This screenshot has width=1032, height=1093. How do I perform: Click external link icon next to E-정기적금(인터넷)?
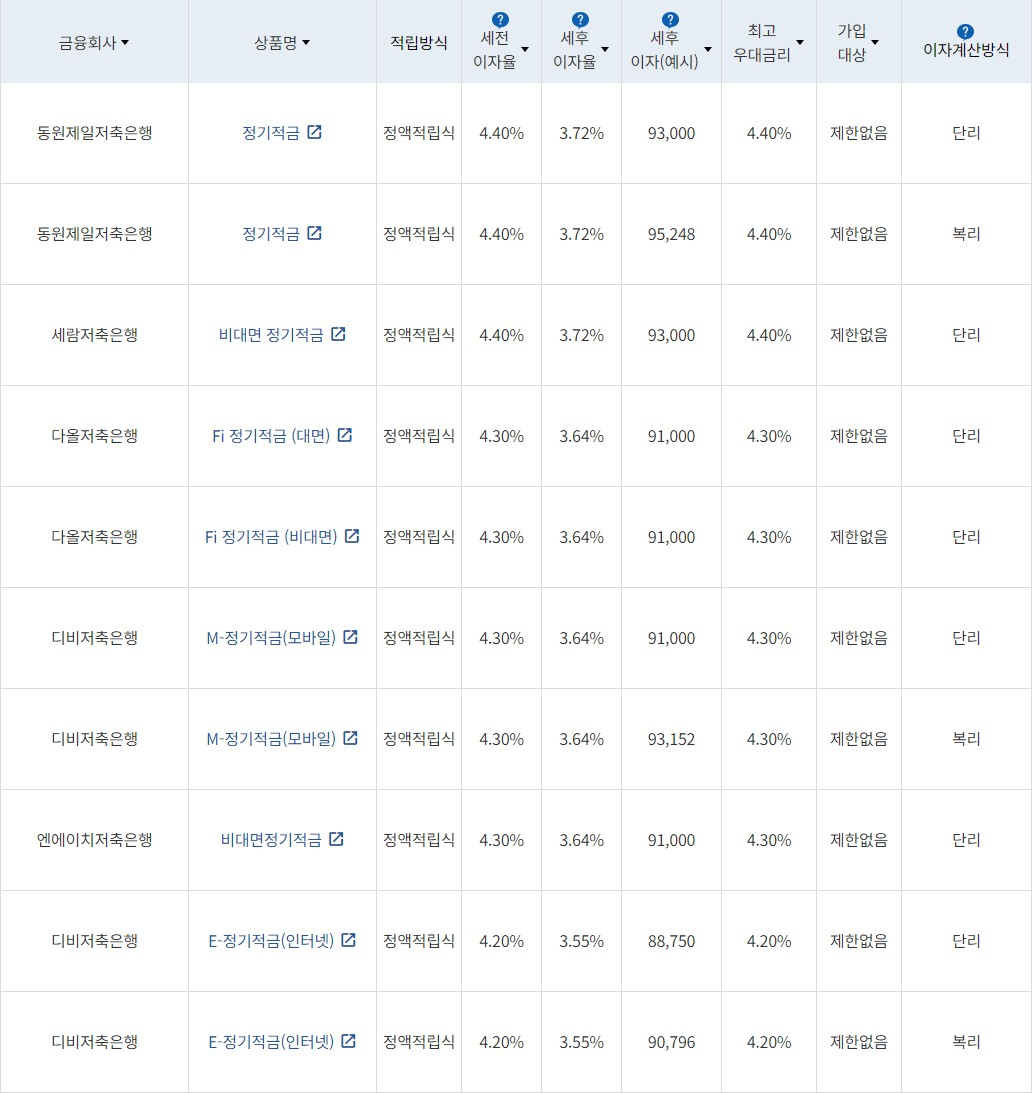coord(350,940)
